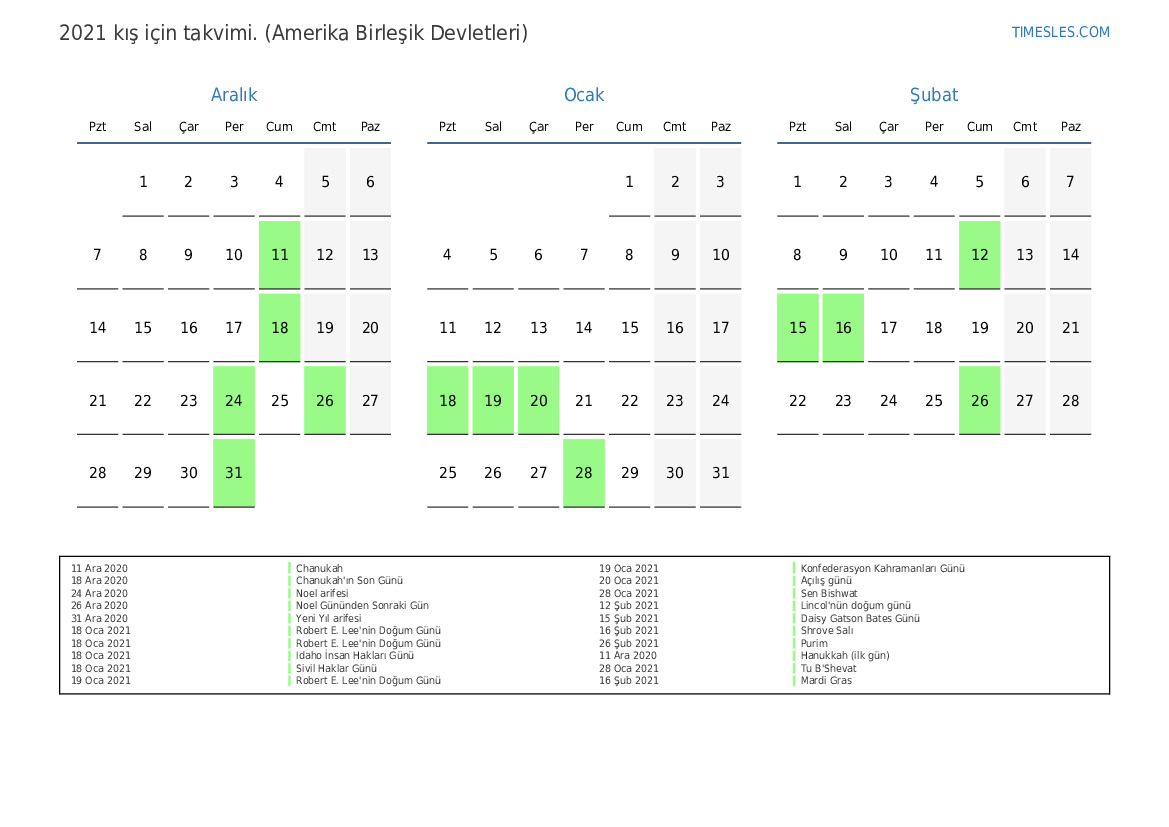Select highlighted 26 in Şubat calendar
The width and height of the screenshot is (1169, 827).
[980, 401]
